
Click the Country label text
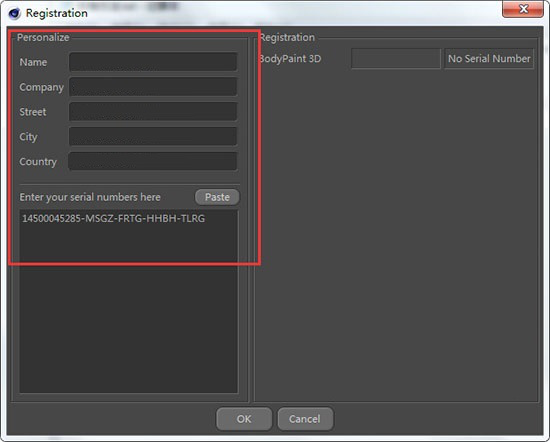38,162
